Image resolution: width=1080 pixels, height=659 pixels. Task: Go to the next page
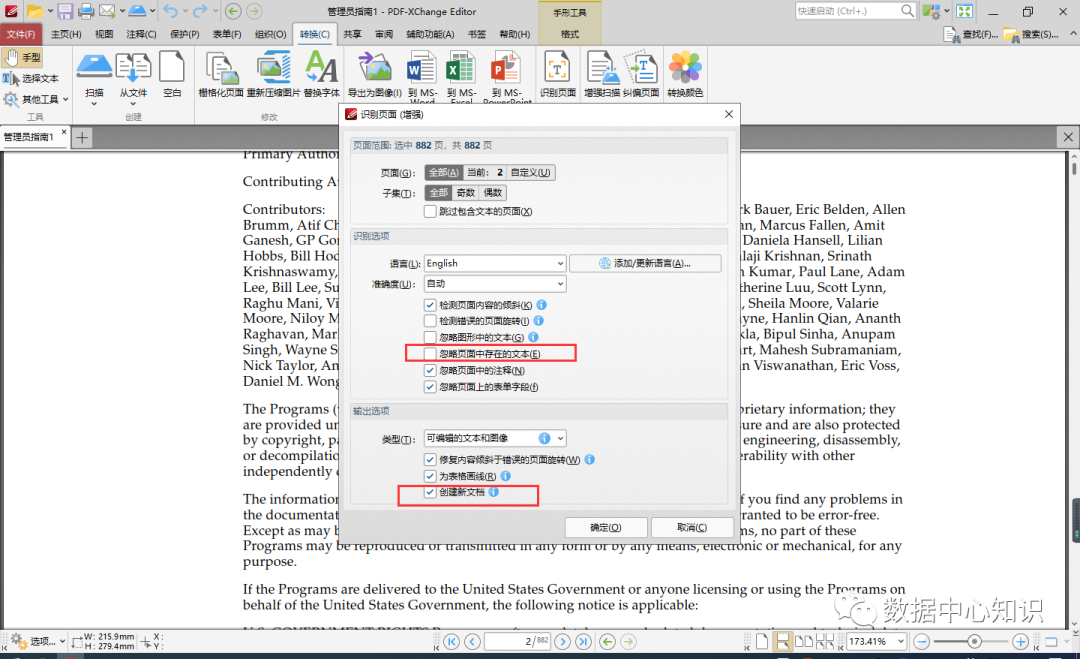click(562, 642)
